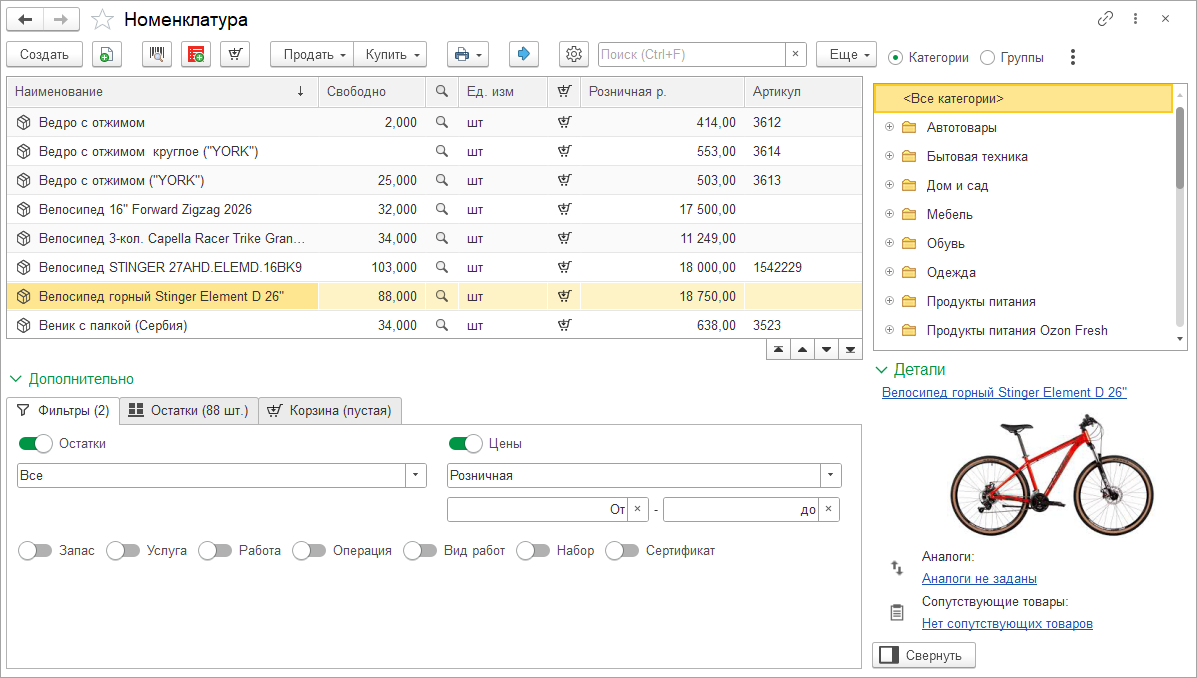
Task: Click the create-copy document icon next to Создать
Action: 107,55
